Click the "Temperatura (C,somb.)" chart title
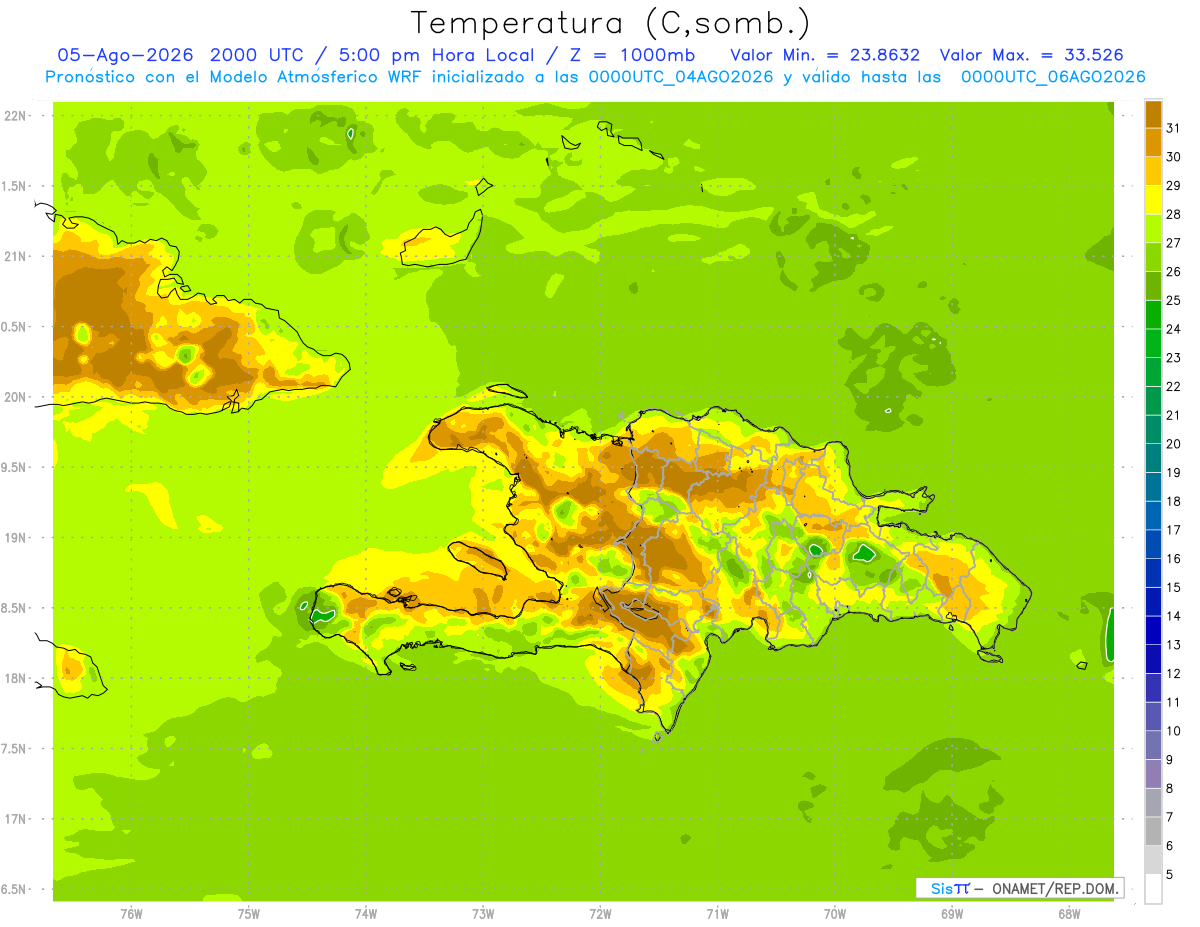 tap(610, 23)
